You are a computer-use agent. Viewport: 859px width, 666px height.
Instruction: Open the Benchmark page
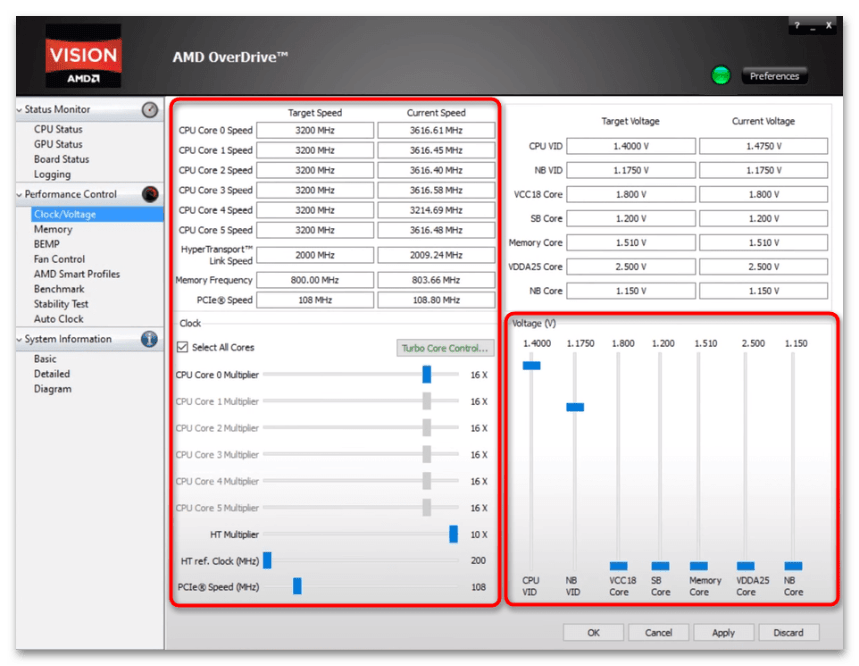(59, 289)
